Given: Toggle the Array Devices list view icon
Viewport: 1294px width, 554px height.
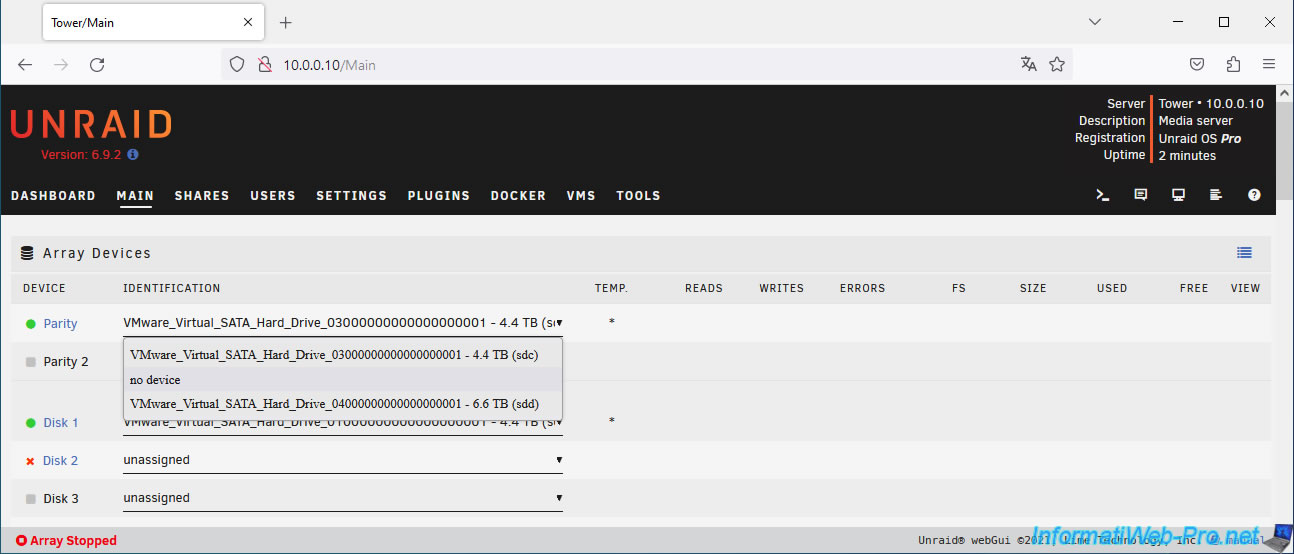Looking at the screenshot, I should [1244, 253].
